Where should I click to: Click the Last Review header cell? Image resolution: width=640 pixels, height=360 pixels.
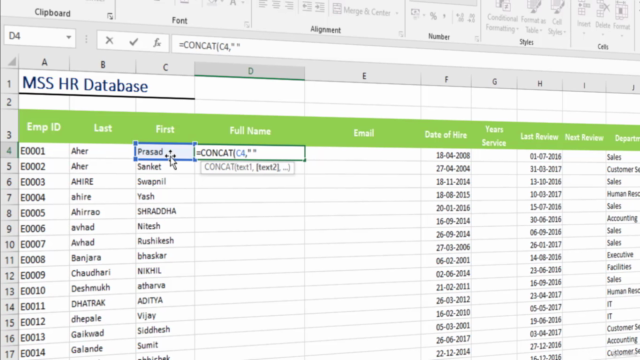pos(539,137)
